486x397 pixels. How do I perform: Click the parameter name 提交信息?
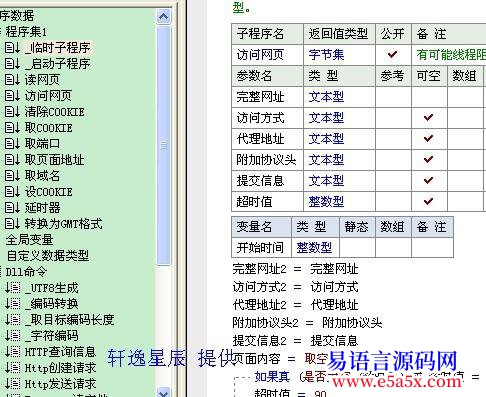tap(260, 181)
